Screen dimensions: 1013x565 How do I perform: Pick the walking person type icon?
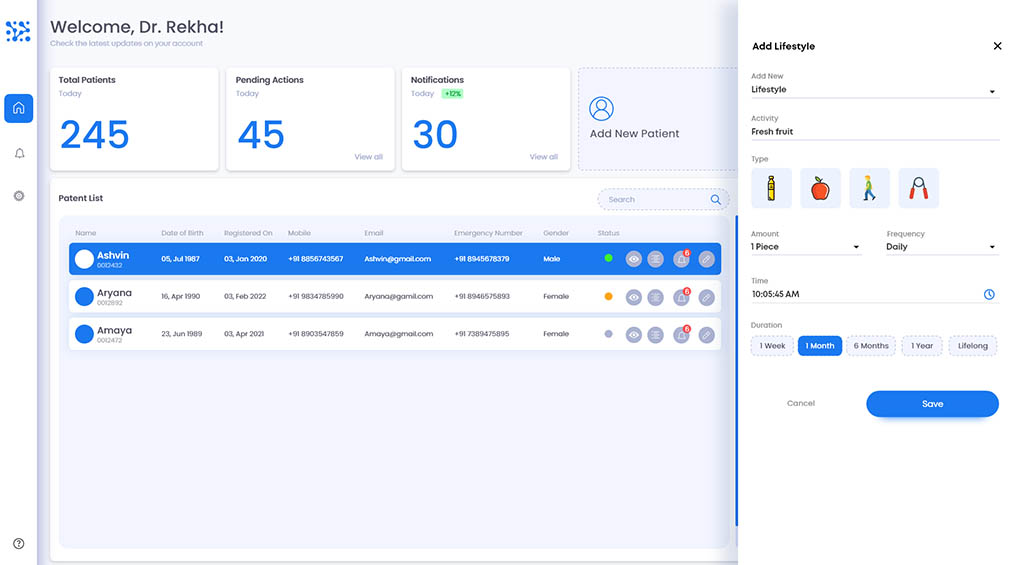(869, 188)
